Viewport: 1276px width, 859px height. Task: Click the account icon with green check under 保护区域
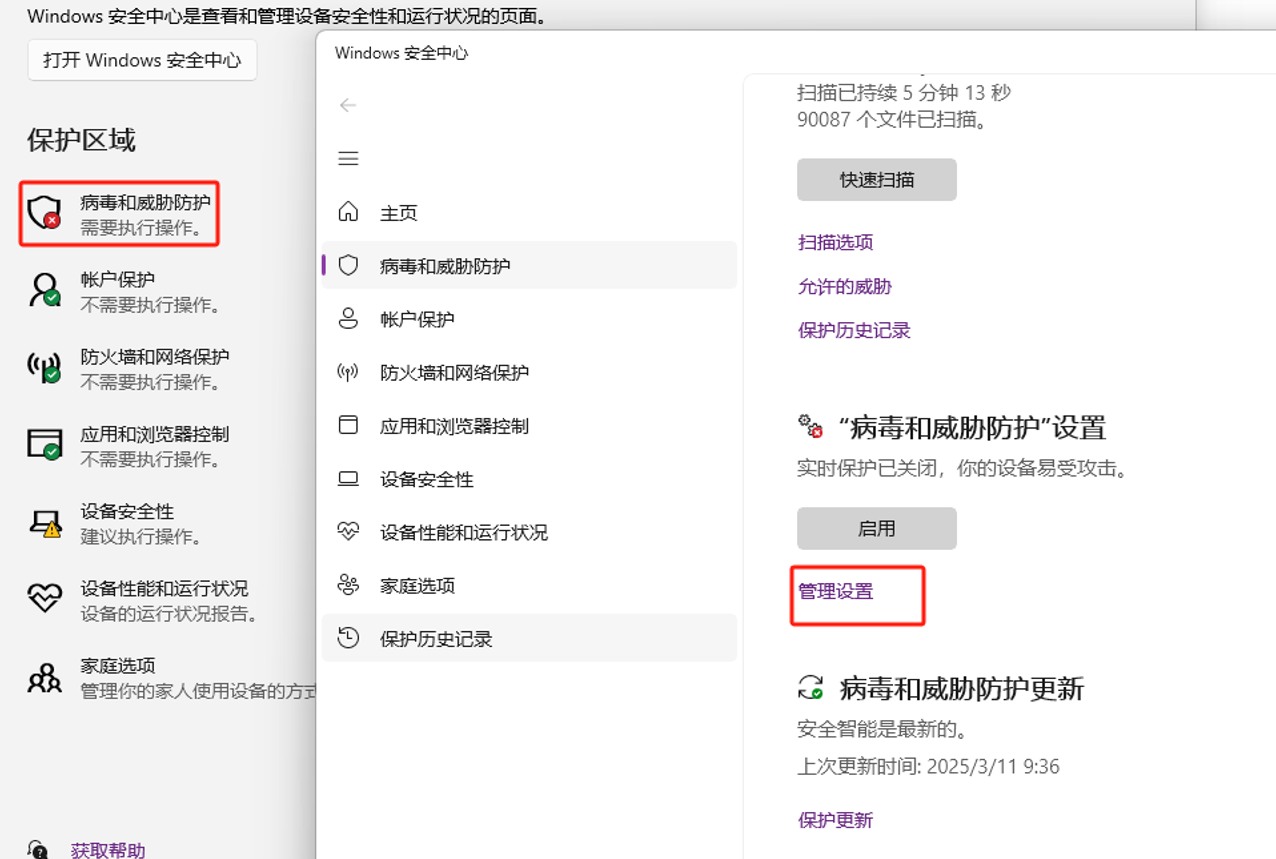point(45,290)
